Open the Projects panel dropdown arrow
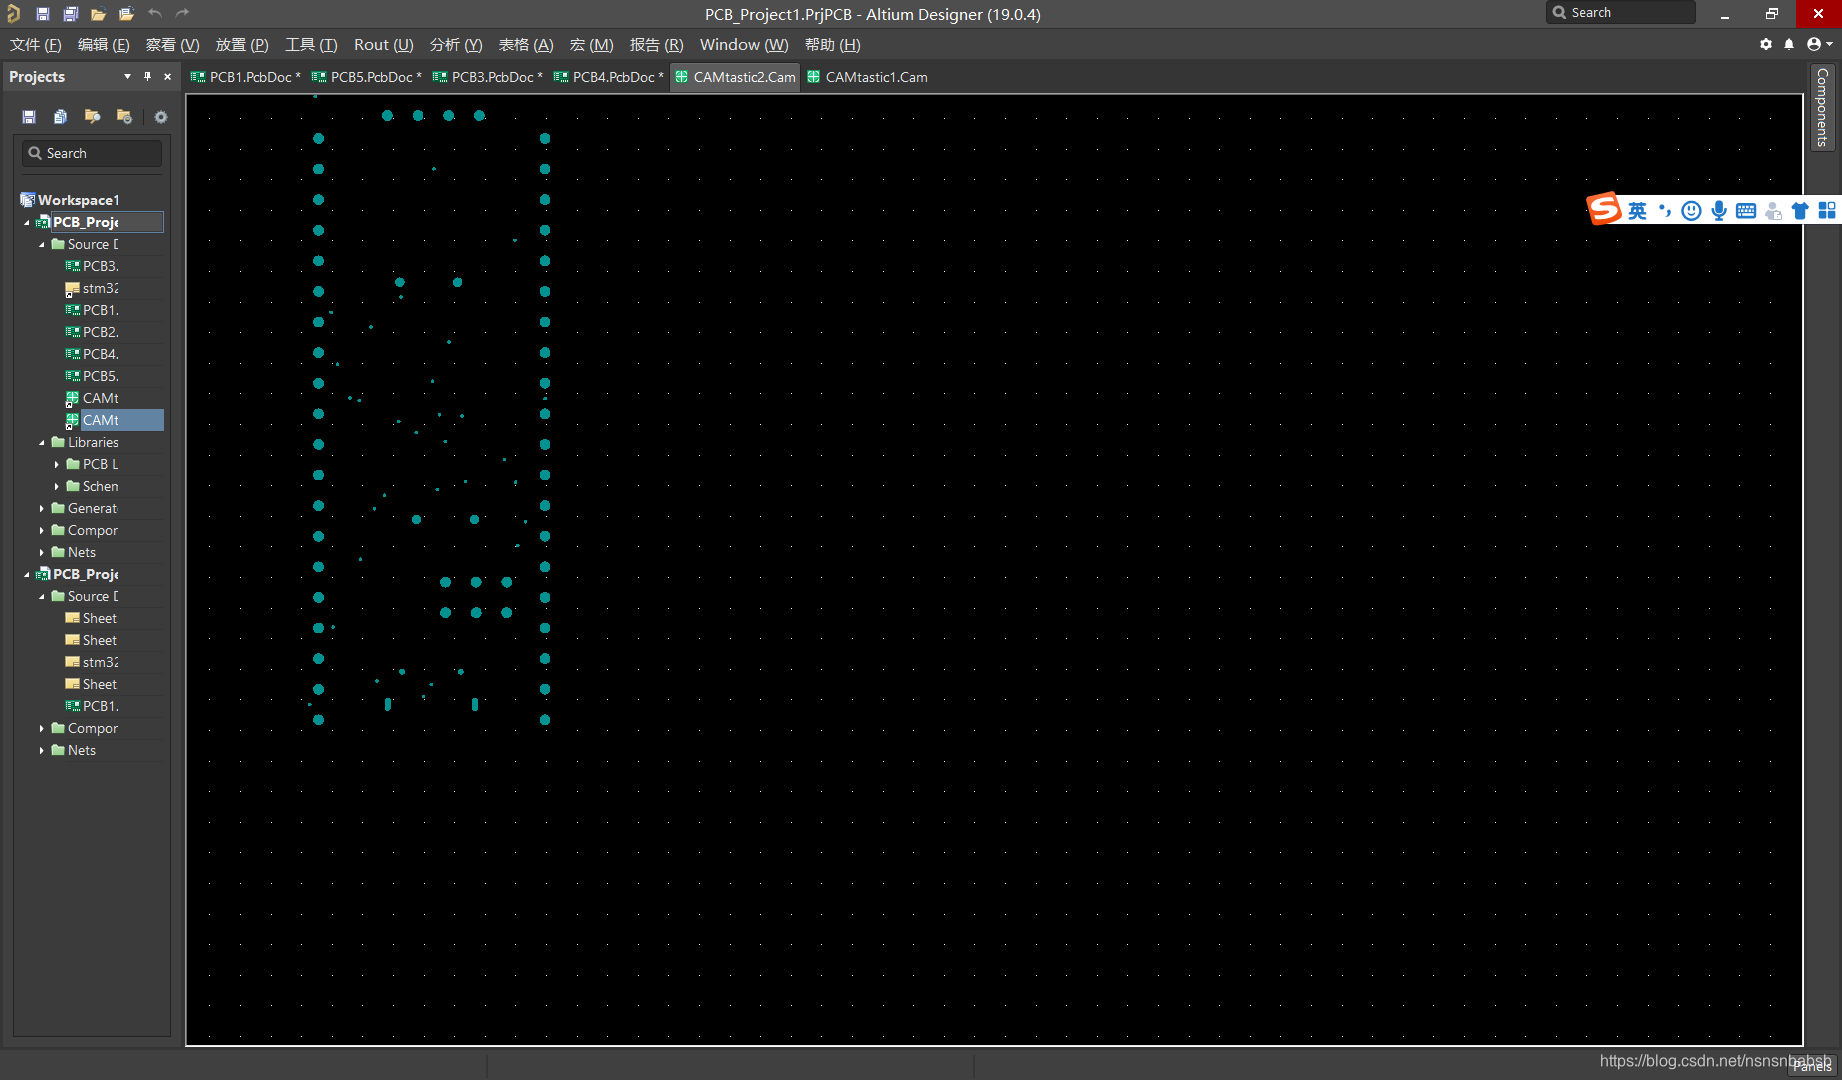Image resolution: width=1842 pixels, height=1080 pixels. pyautogui.click(x=127, y=77)
